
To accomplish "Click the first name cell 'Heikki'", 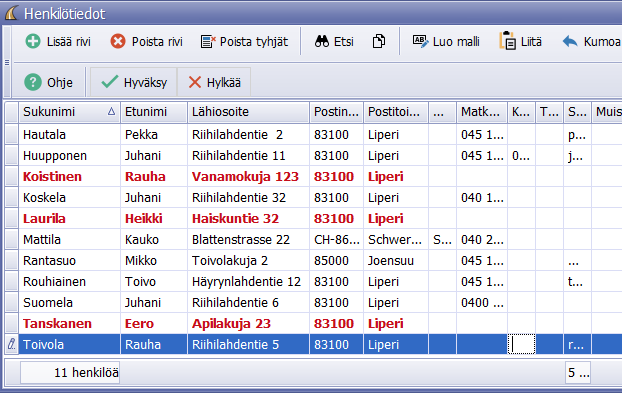I will click(154, 219).
